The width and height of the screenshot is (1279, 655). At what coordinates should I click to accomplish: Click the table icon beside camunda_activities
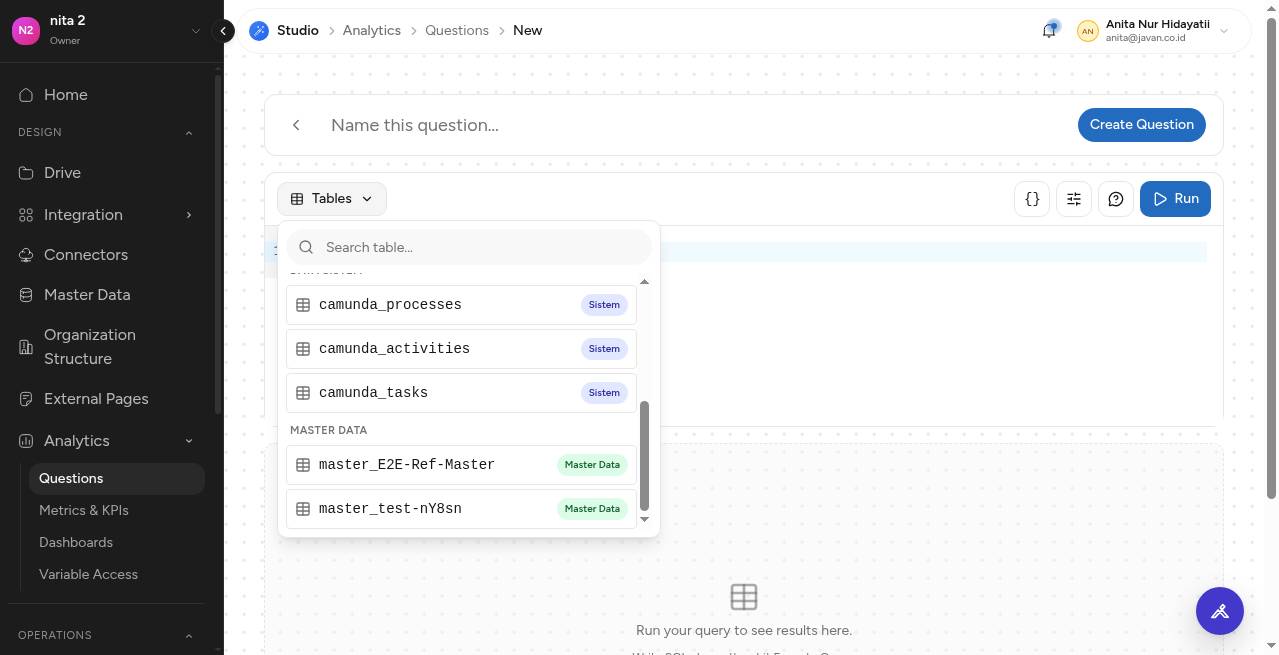click(x=303, y=349)
